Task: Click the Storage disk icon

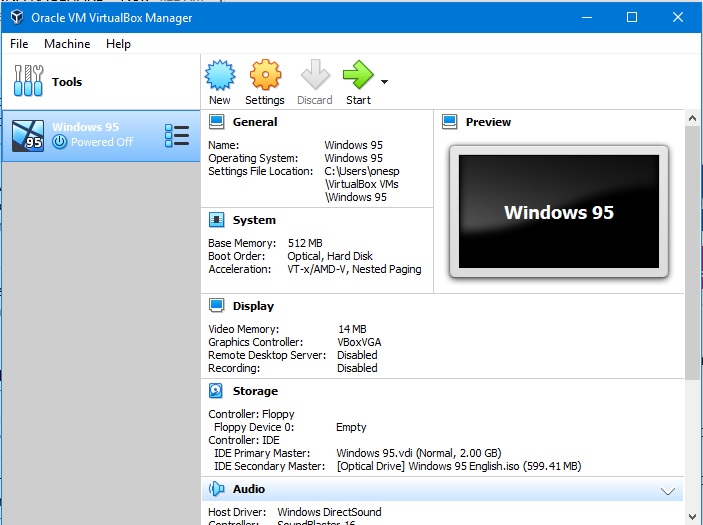Action: coord(216,390)
